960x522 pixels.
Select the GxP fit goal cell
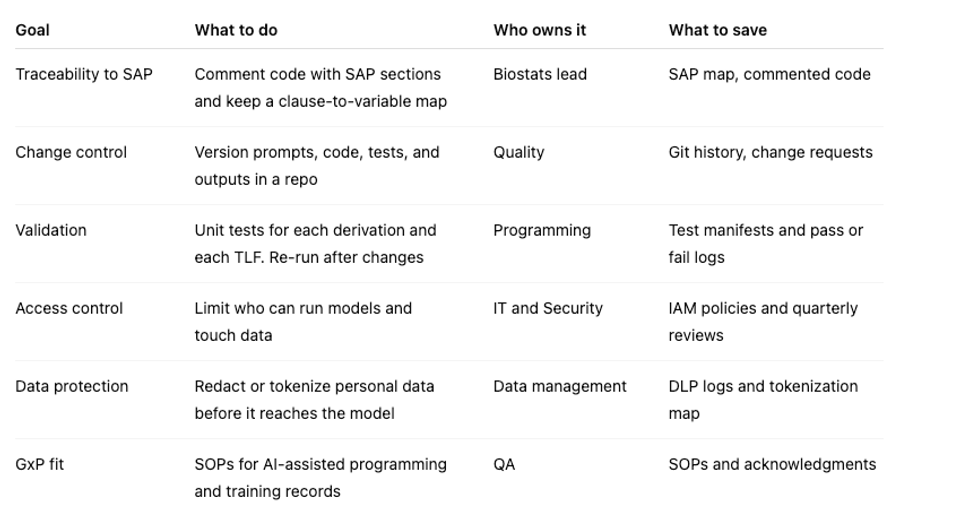40,464
